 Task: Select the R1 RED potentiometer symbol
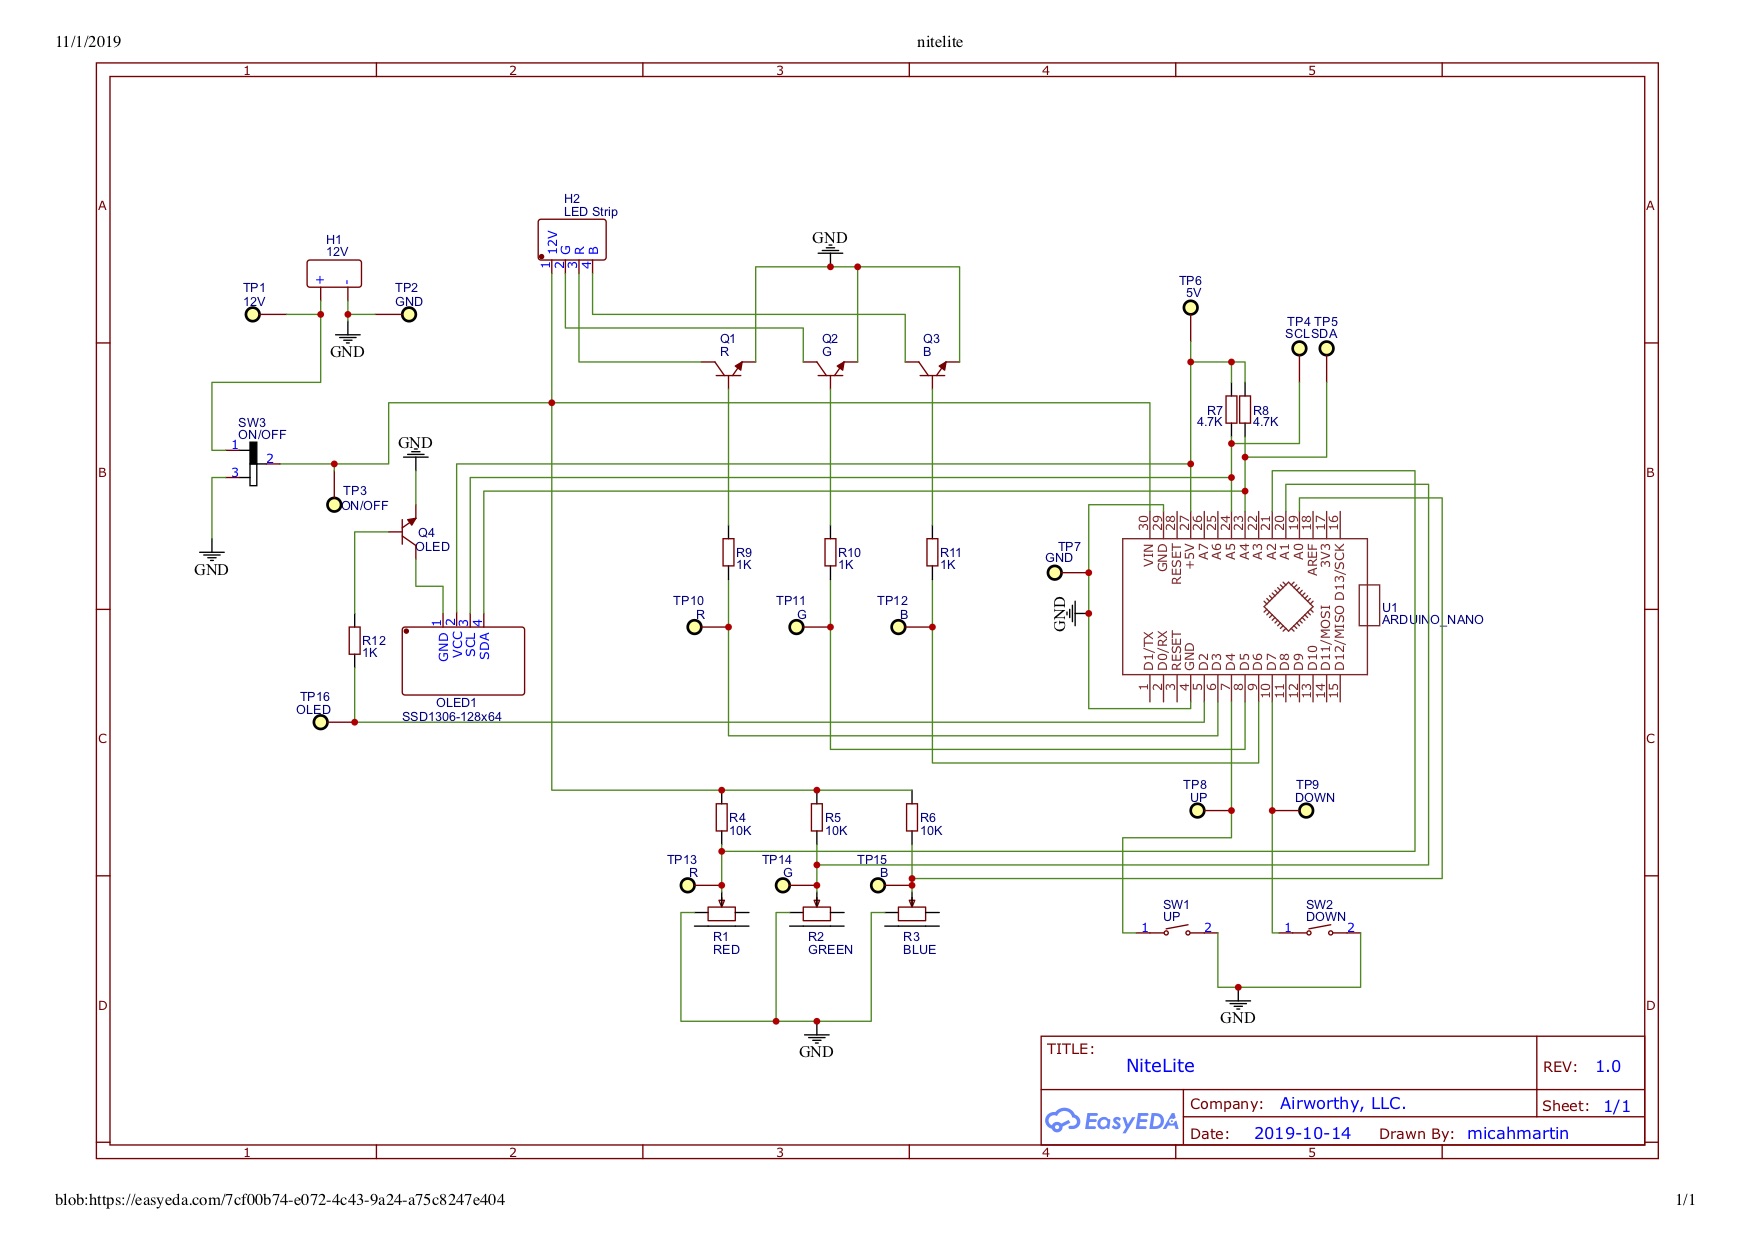(x=722, y=913)
